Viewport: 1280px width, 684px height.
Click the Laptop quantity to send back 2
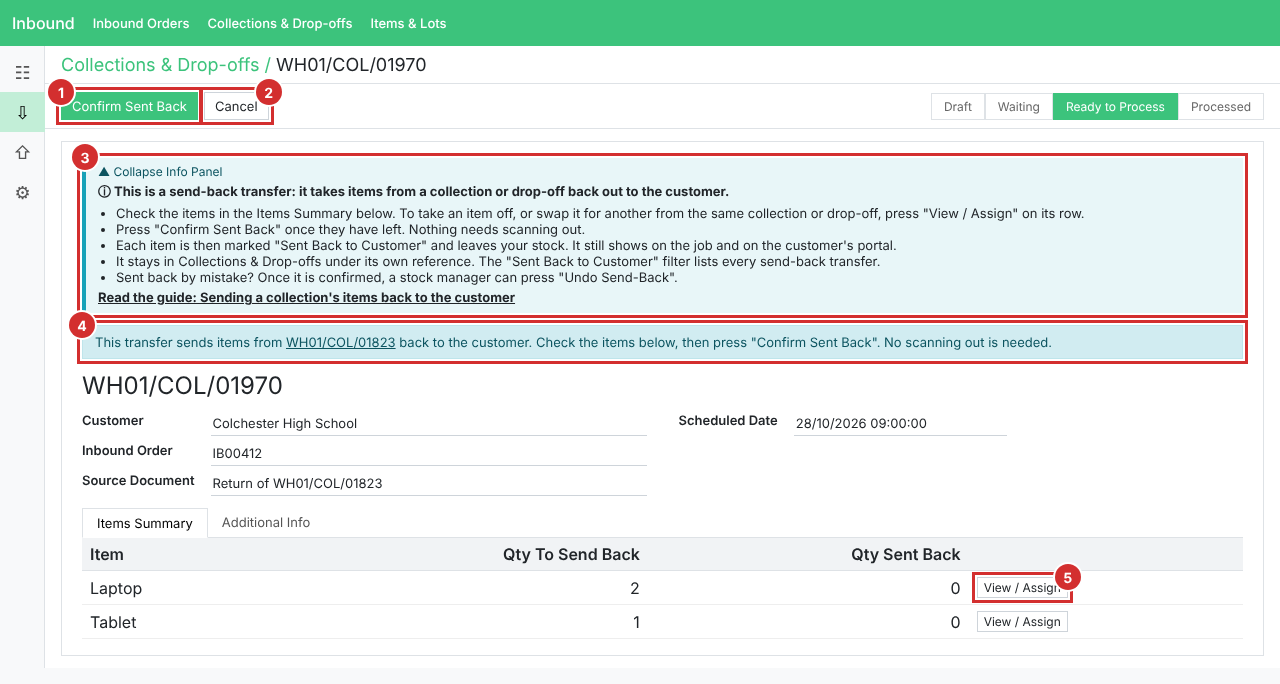tap(634, 588)
